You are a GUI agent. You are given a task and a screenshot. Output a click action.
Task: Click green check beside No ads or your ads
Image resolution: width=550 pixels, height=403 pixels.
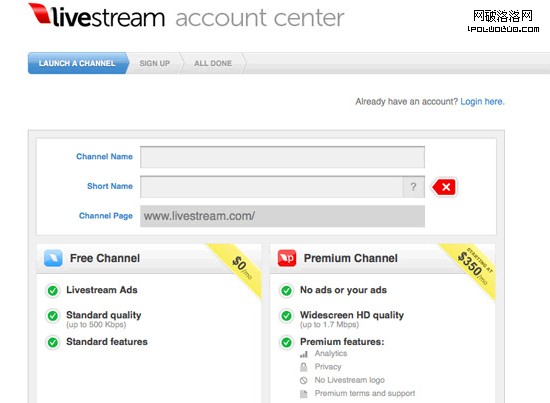[286, 290]
